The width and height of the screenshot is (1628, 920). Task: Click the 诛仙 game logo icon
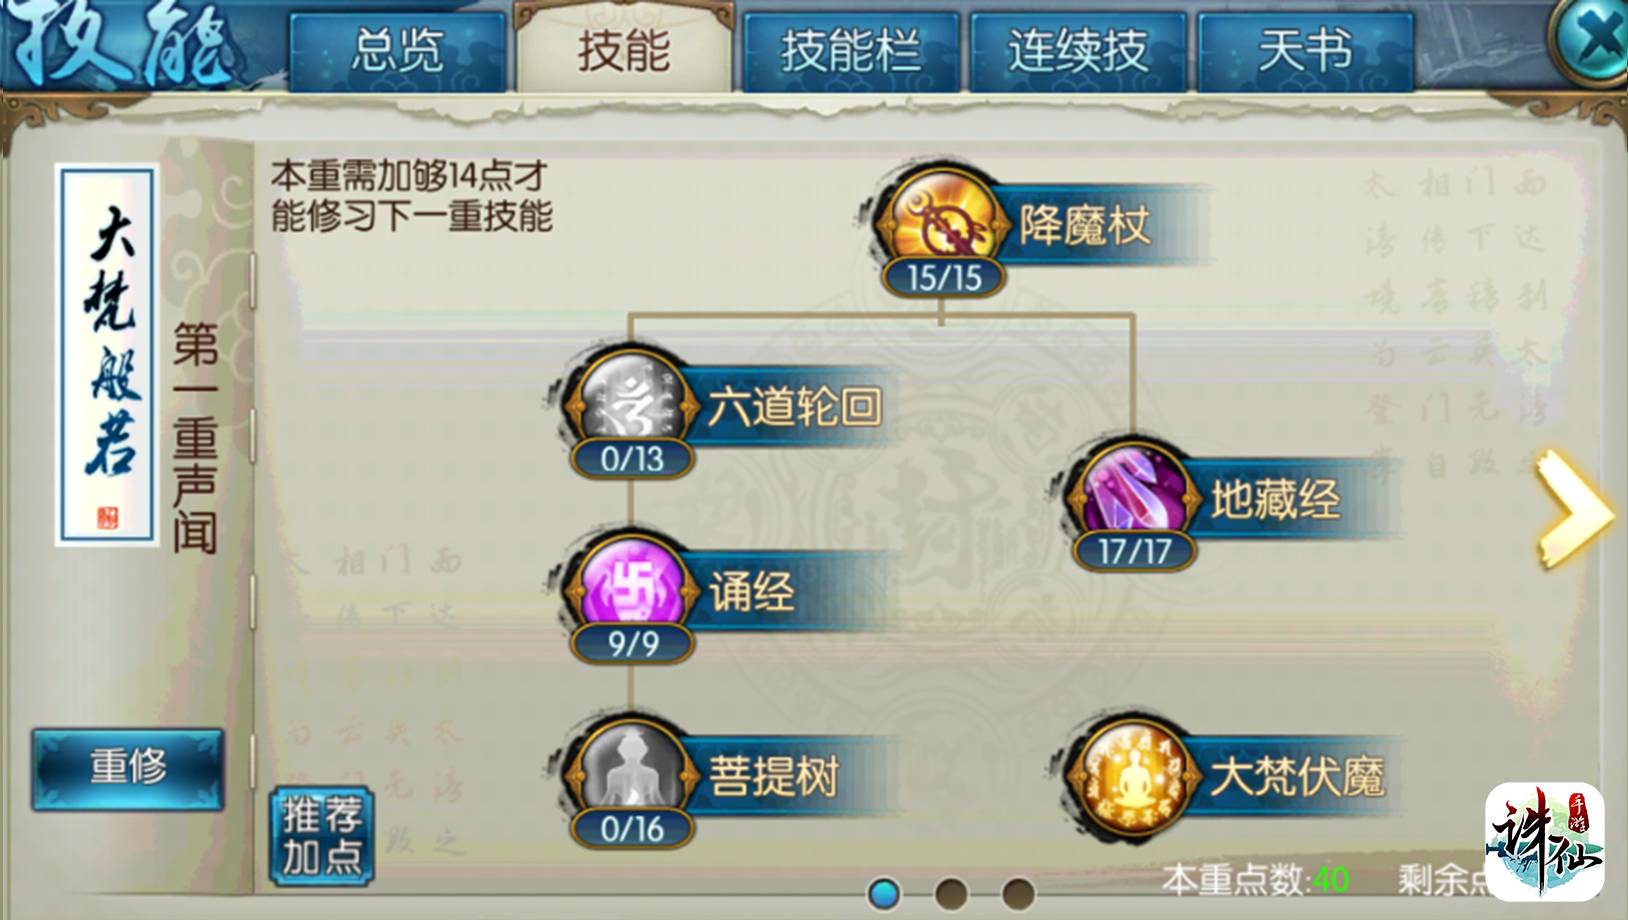(x=1544, y=842)
